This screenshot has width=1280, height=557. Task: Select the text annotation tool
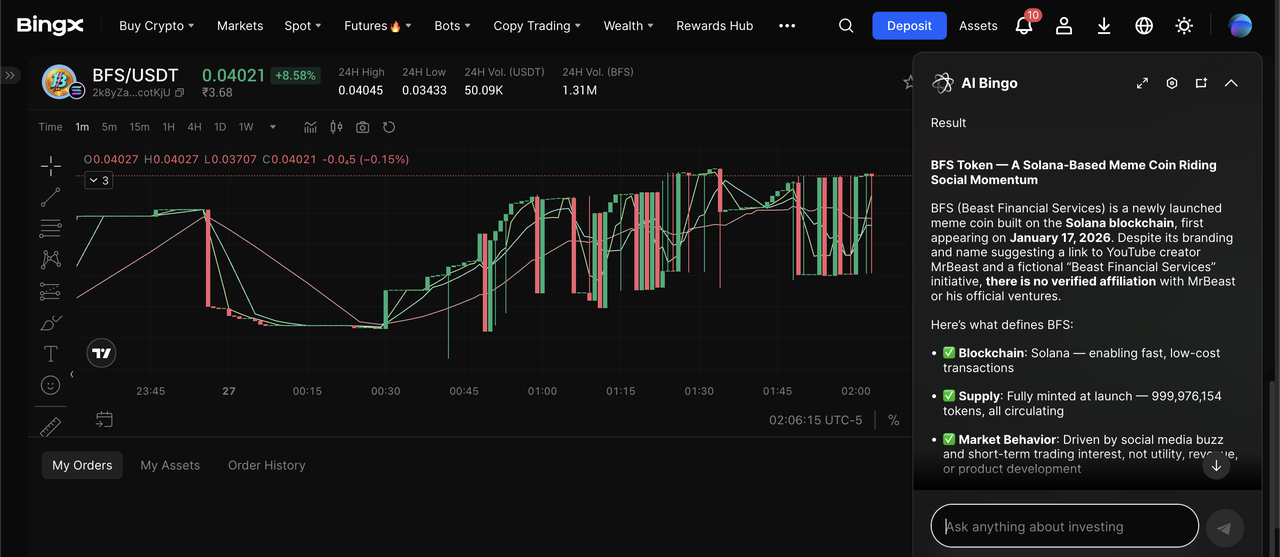tap(50, 353)
